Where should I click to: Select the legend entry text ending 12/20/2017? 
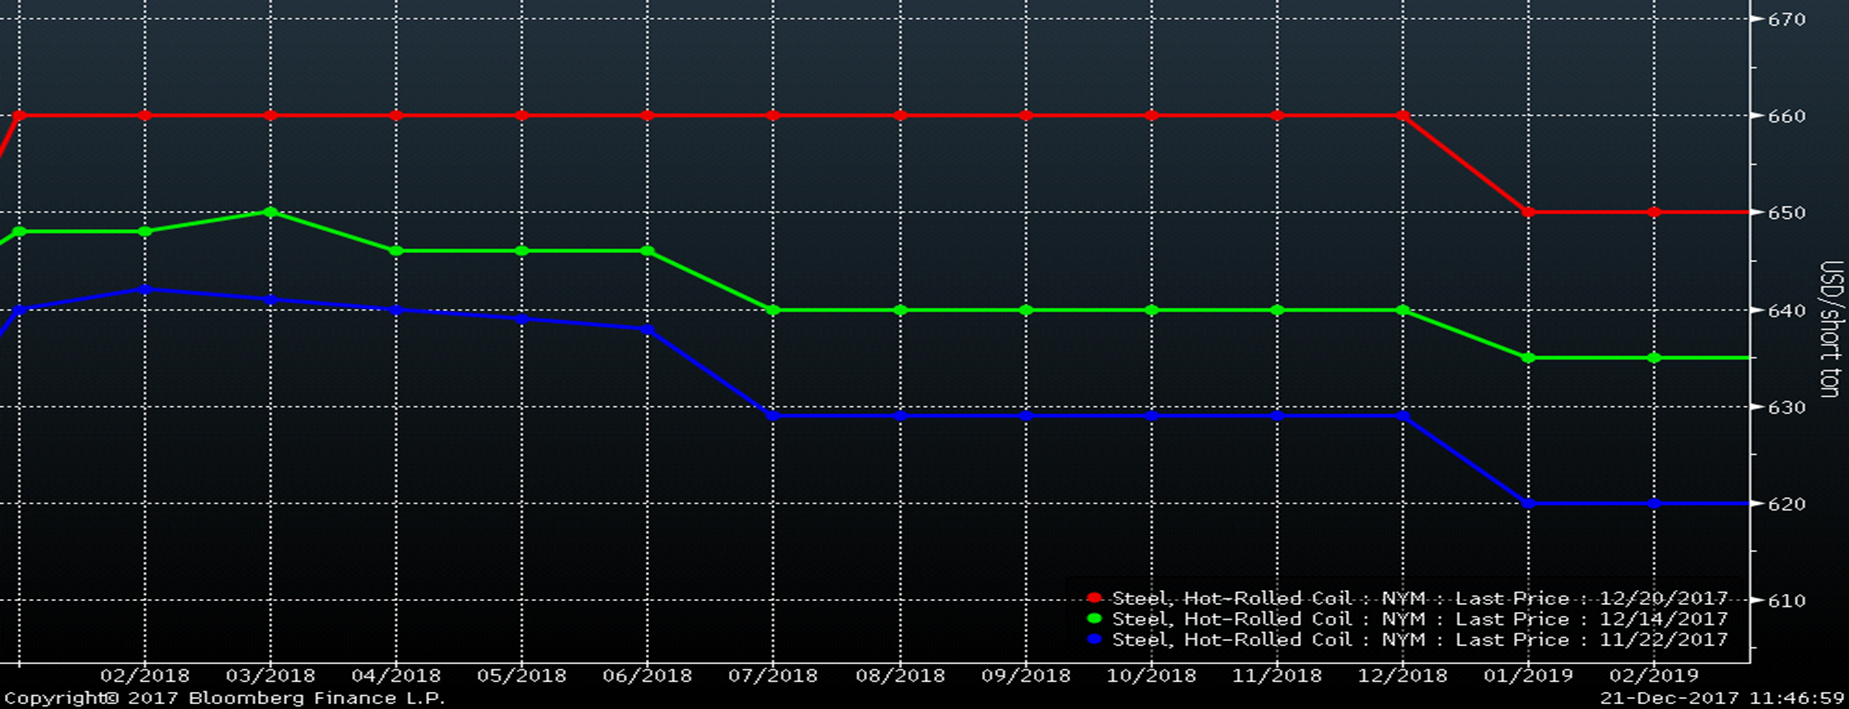(x=1419, y=598)
